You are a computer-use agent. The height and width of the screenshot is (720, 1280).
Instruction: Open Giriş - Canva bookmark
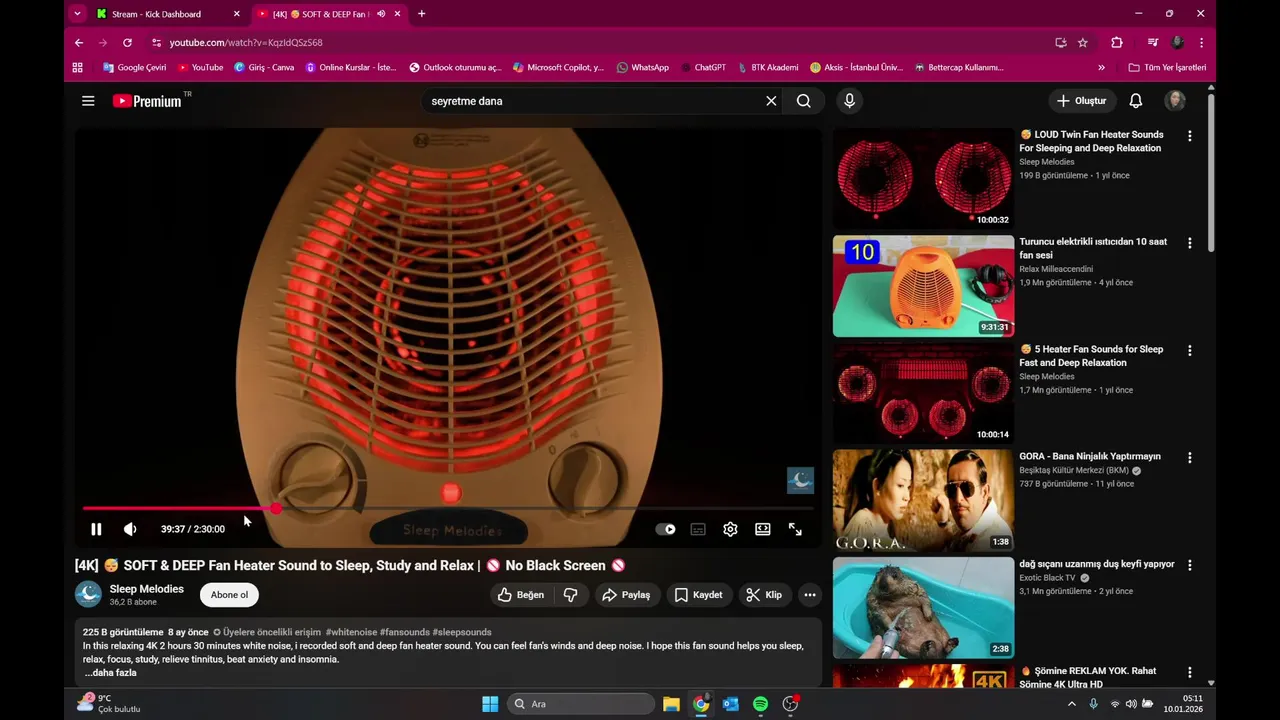click(264, 67)
